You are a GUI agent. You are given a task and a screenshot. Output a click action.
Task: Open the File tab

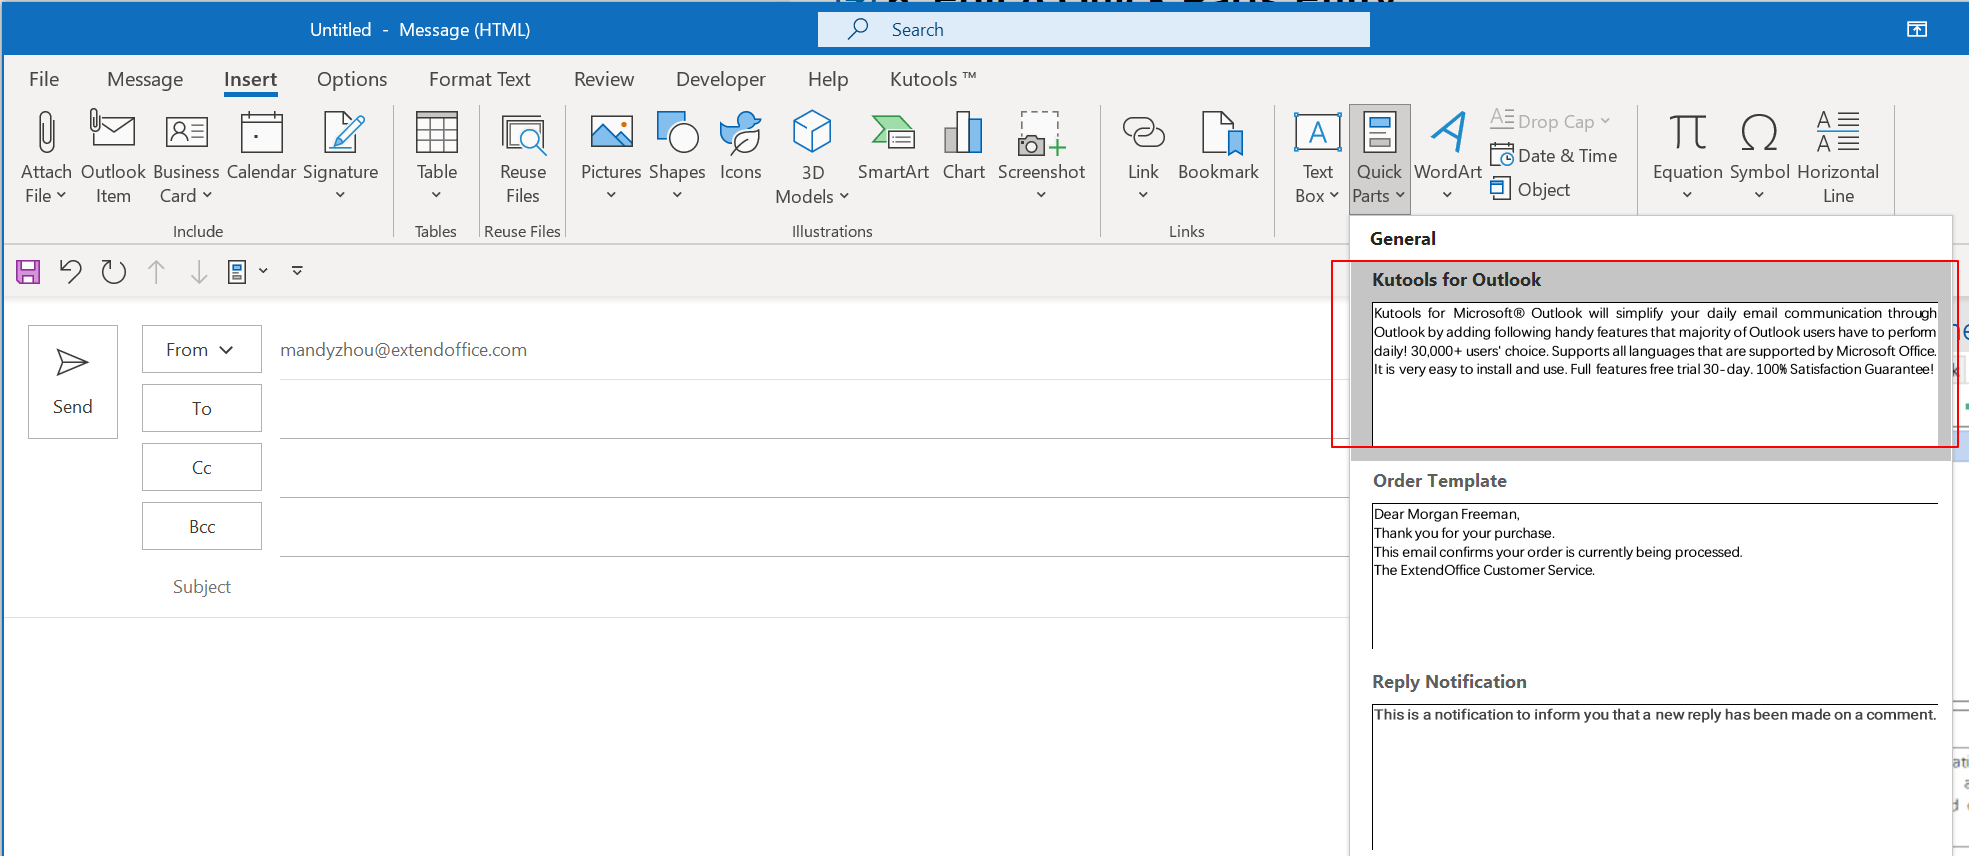[44, 79]
